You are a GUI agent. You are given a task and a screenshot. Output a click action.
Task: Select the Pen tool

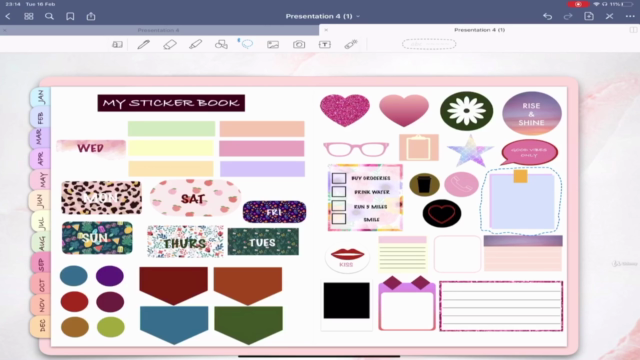click(143, 44)
